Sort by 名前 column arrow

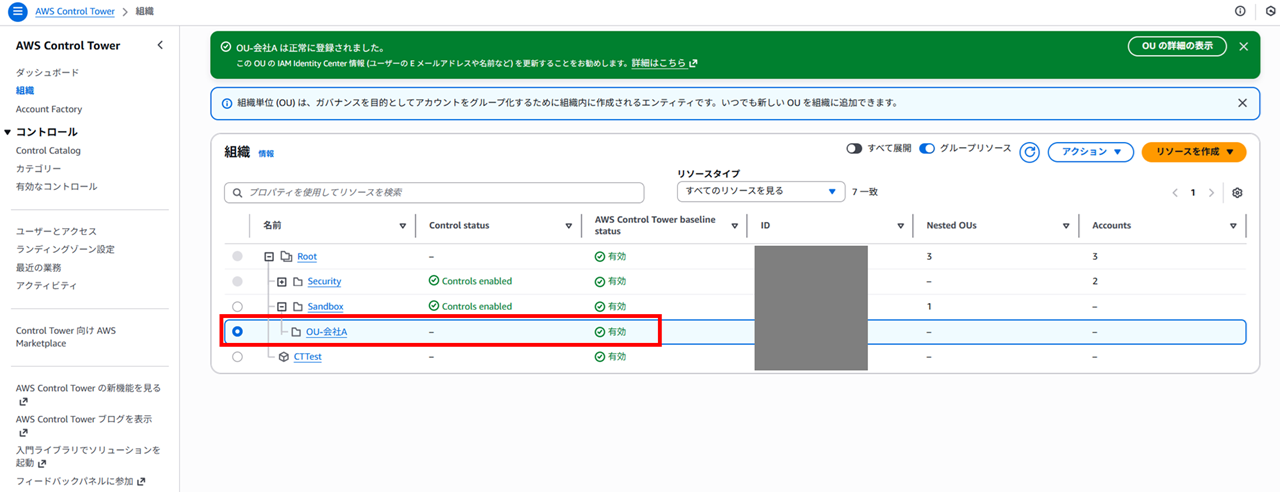click(403, 226)
